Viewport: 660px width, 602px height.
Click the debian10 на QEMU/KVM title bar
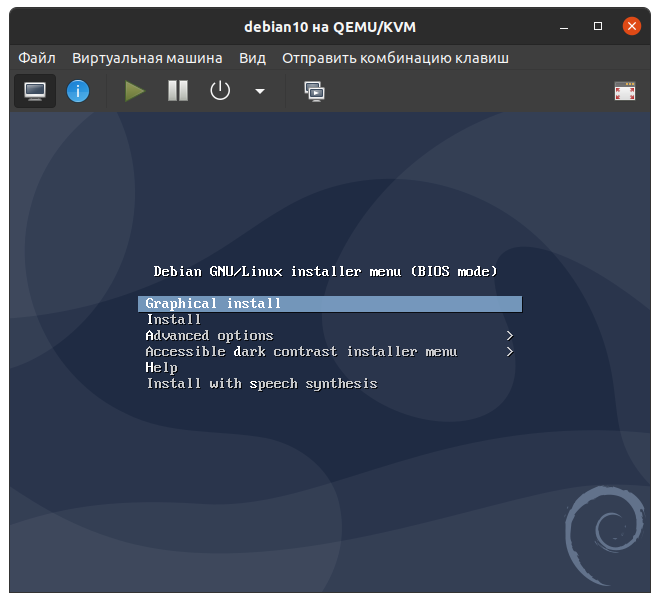coord(330,27)
